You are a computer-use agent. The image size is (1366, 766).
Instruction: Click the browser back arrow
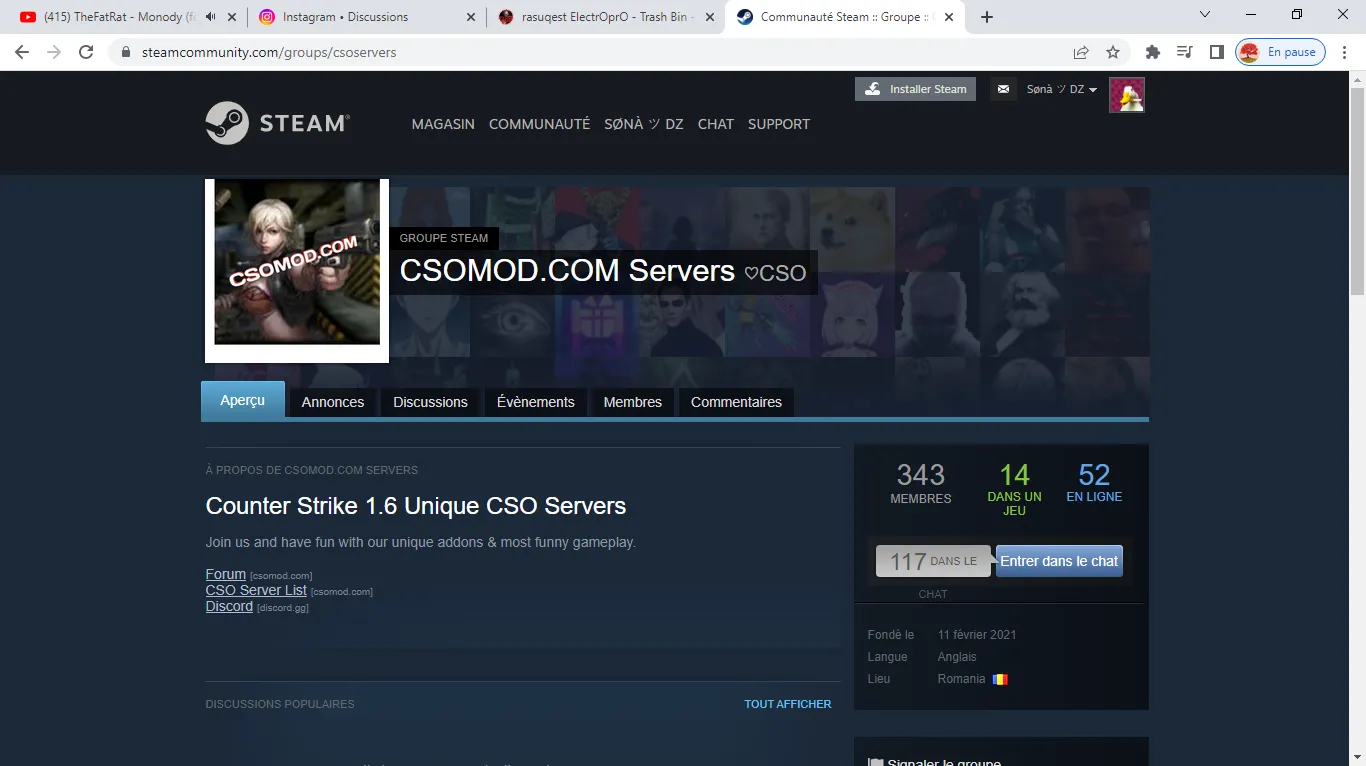(22, 52)
